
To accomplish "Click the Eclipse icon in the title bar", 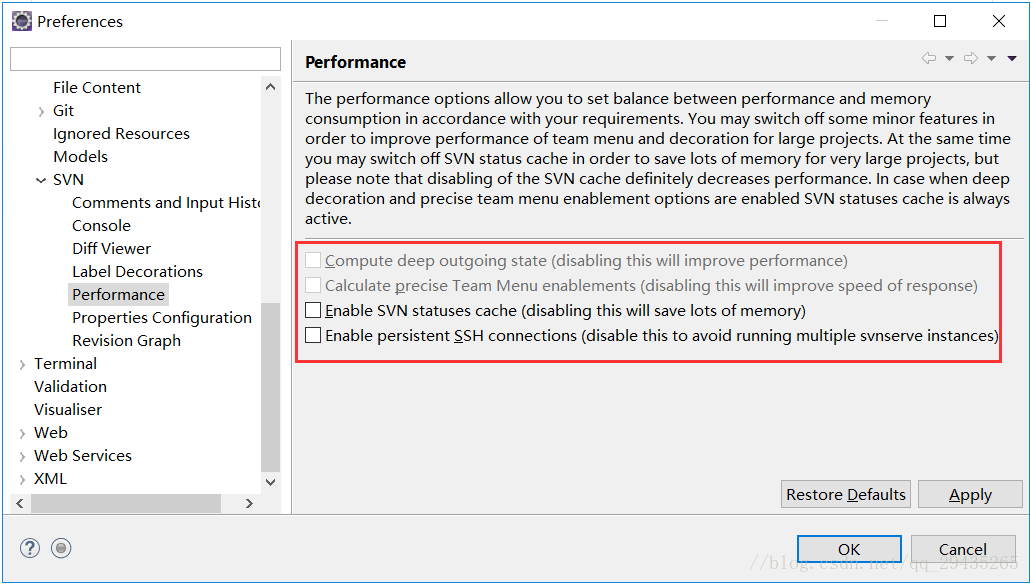I will (21, 21).
